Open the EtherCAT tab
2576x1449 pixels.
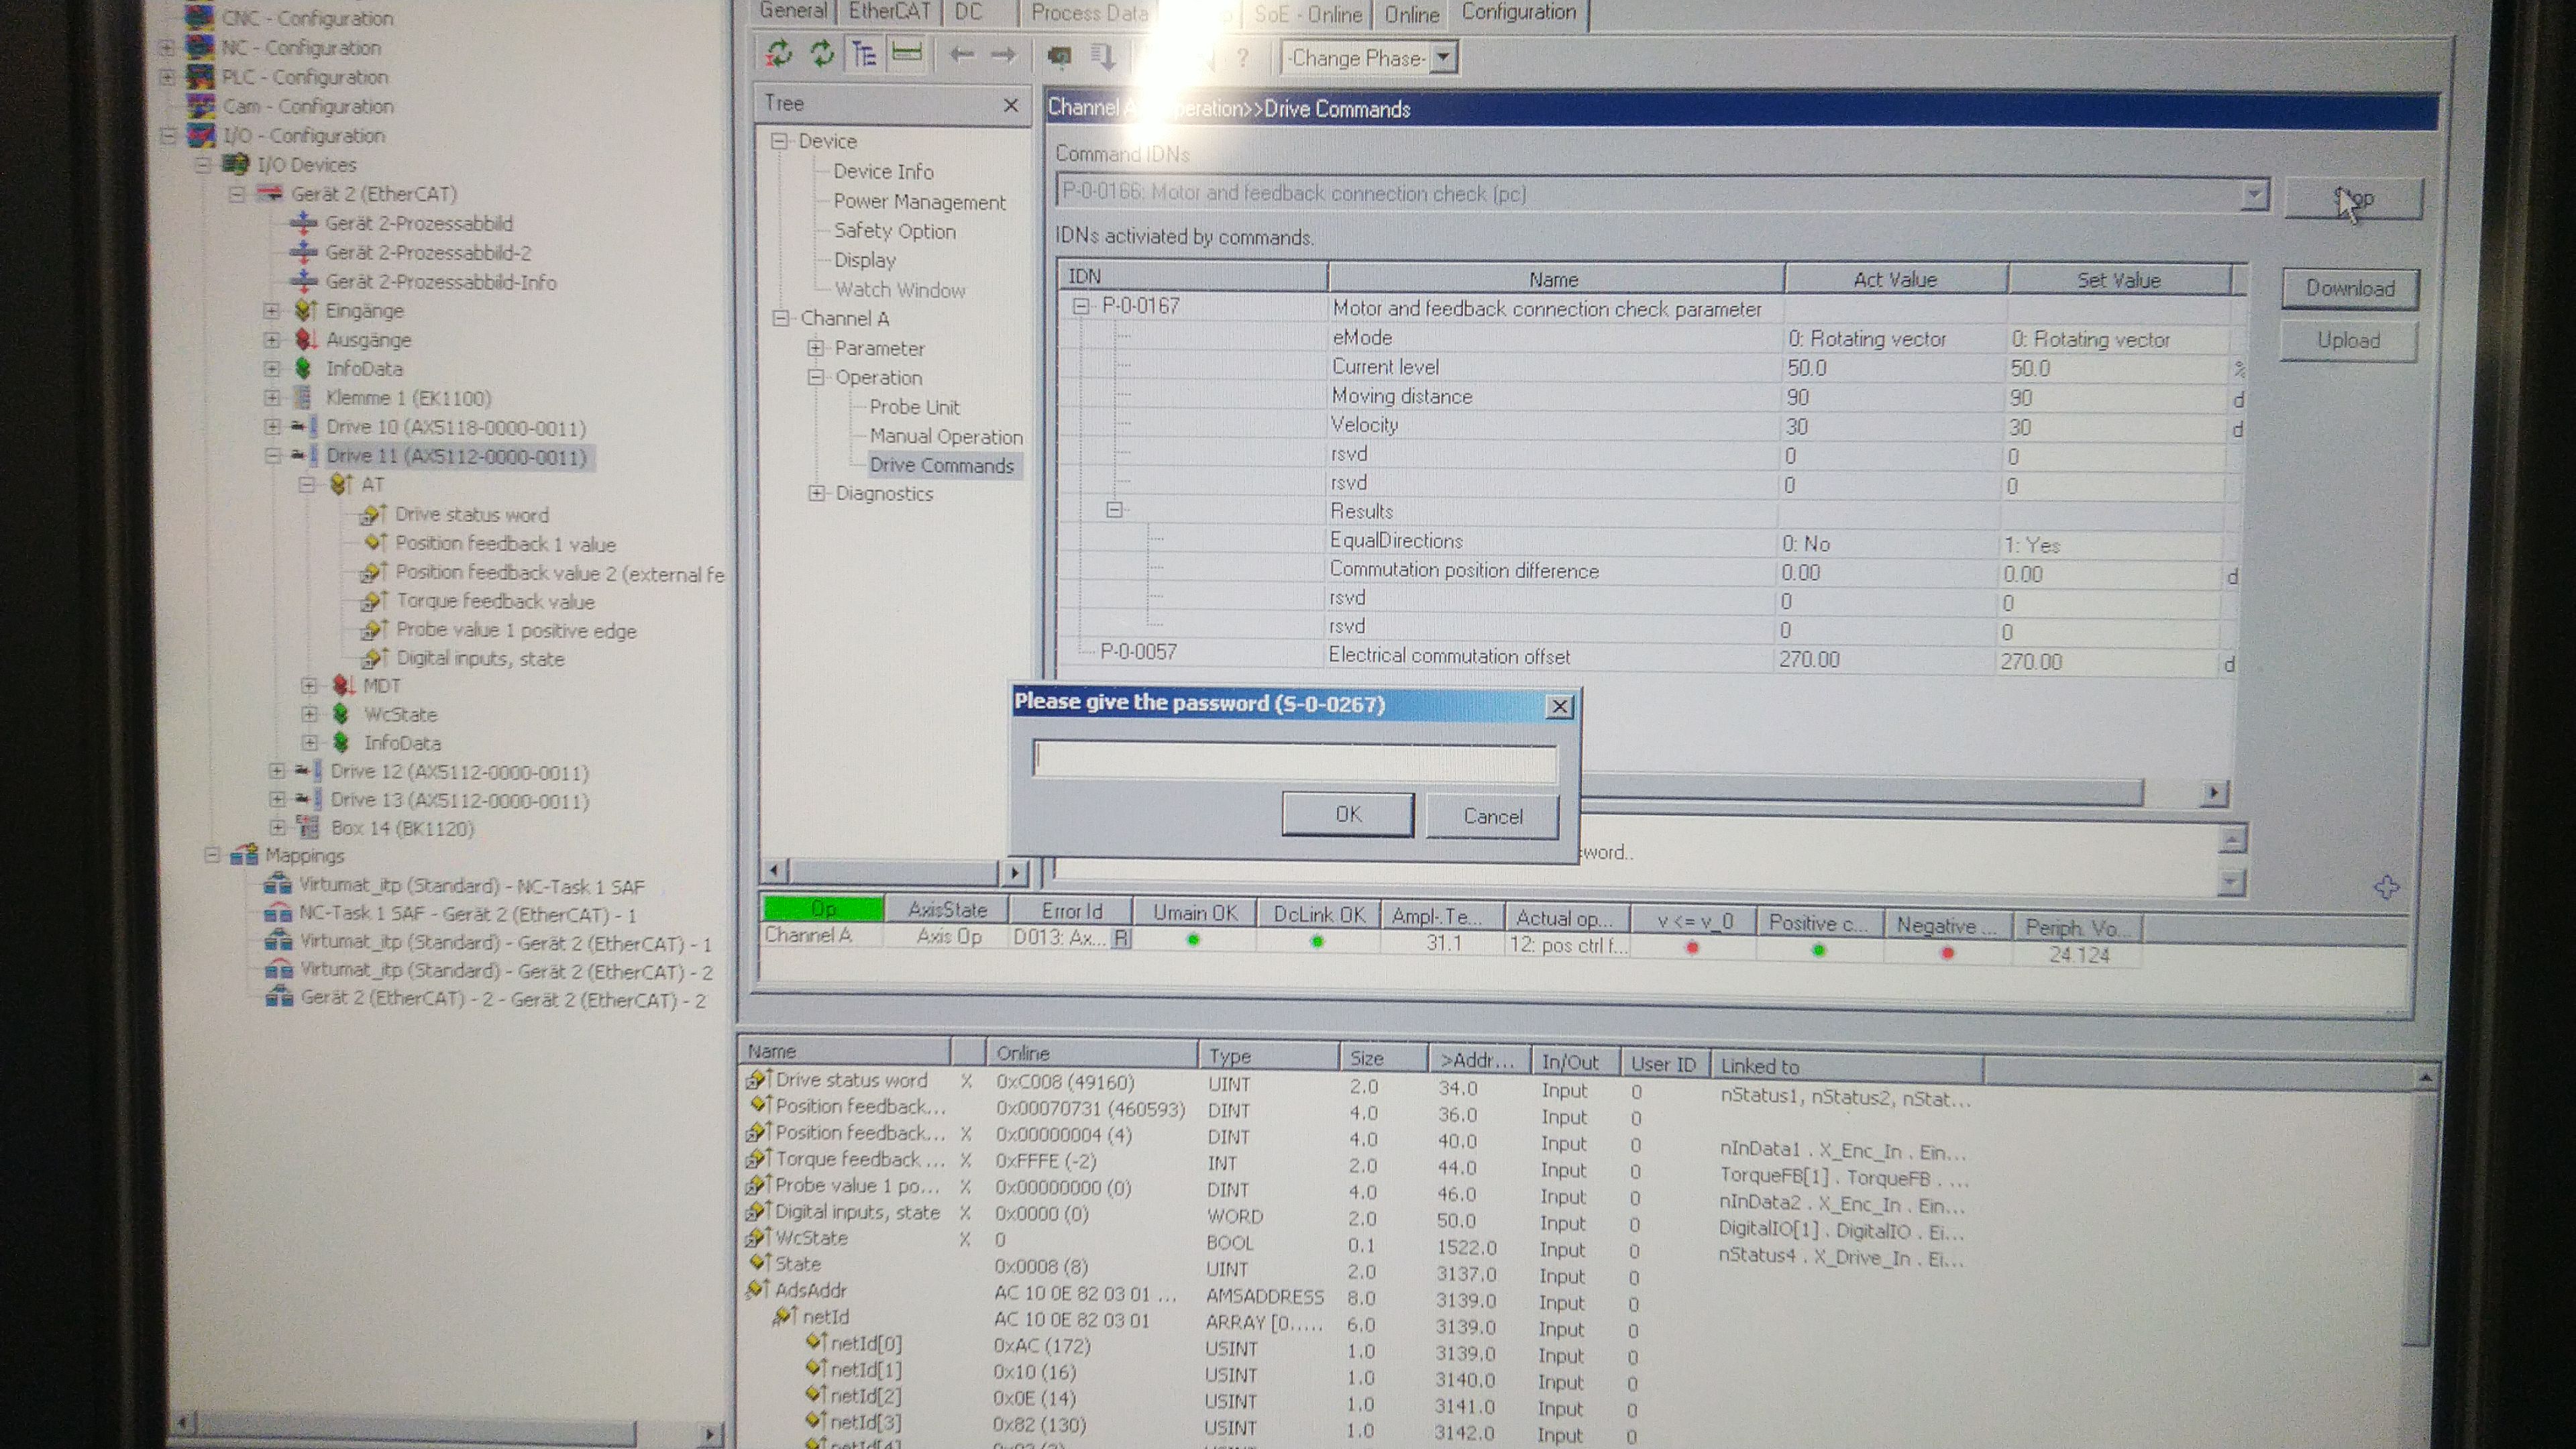(889, 11)
